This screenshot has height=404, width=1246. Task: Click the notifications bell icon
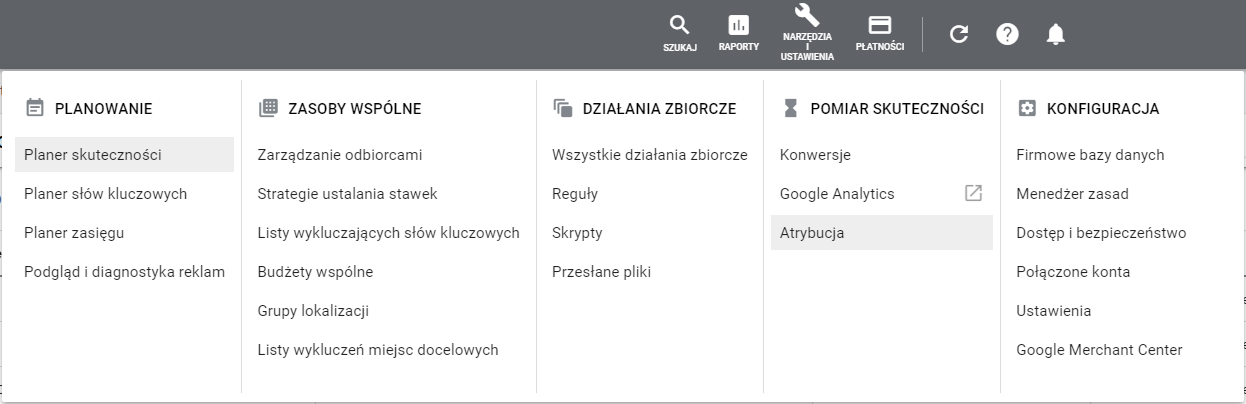click(1055, 34)
